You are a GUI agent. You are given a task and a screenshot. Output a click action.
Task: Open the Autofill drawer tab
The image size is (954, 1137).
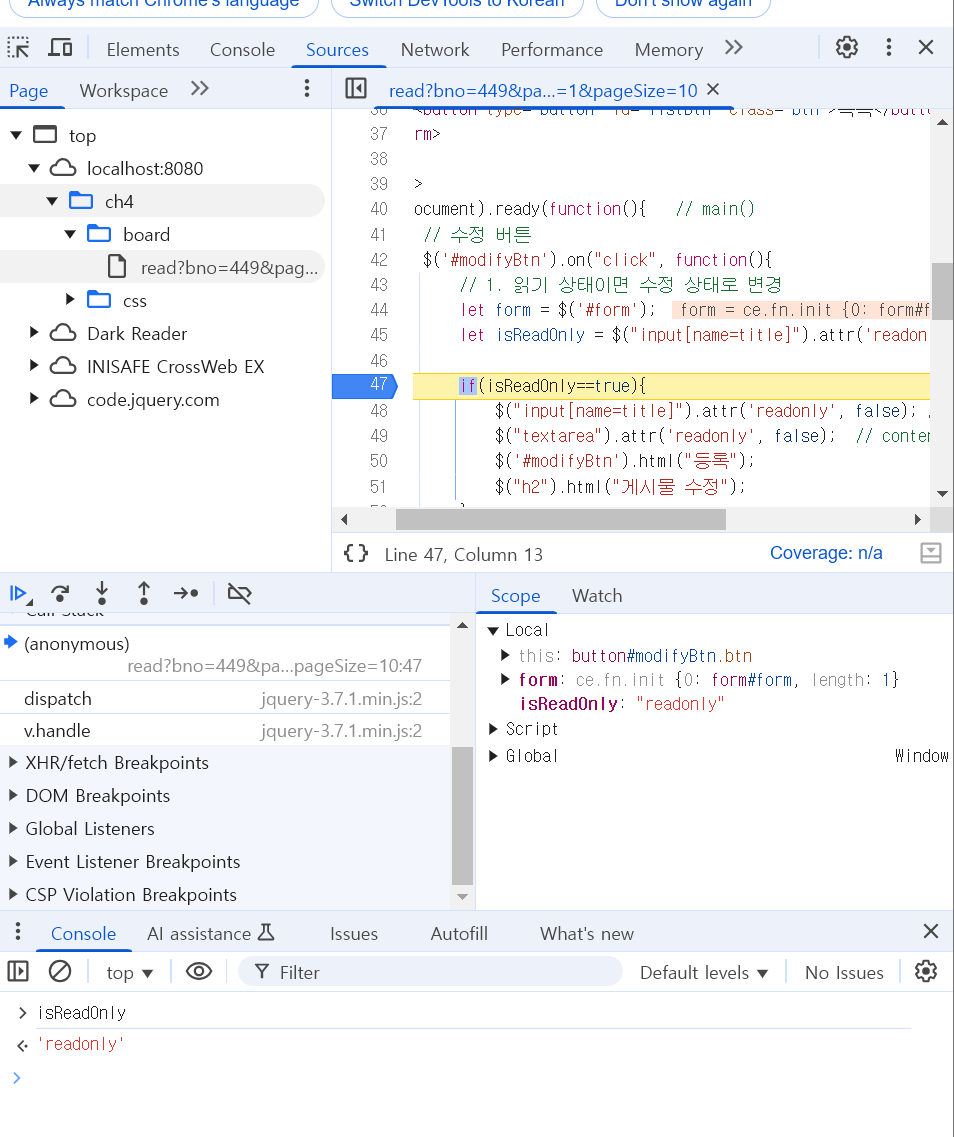pyautogui.click(x=459, y=934)
